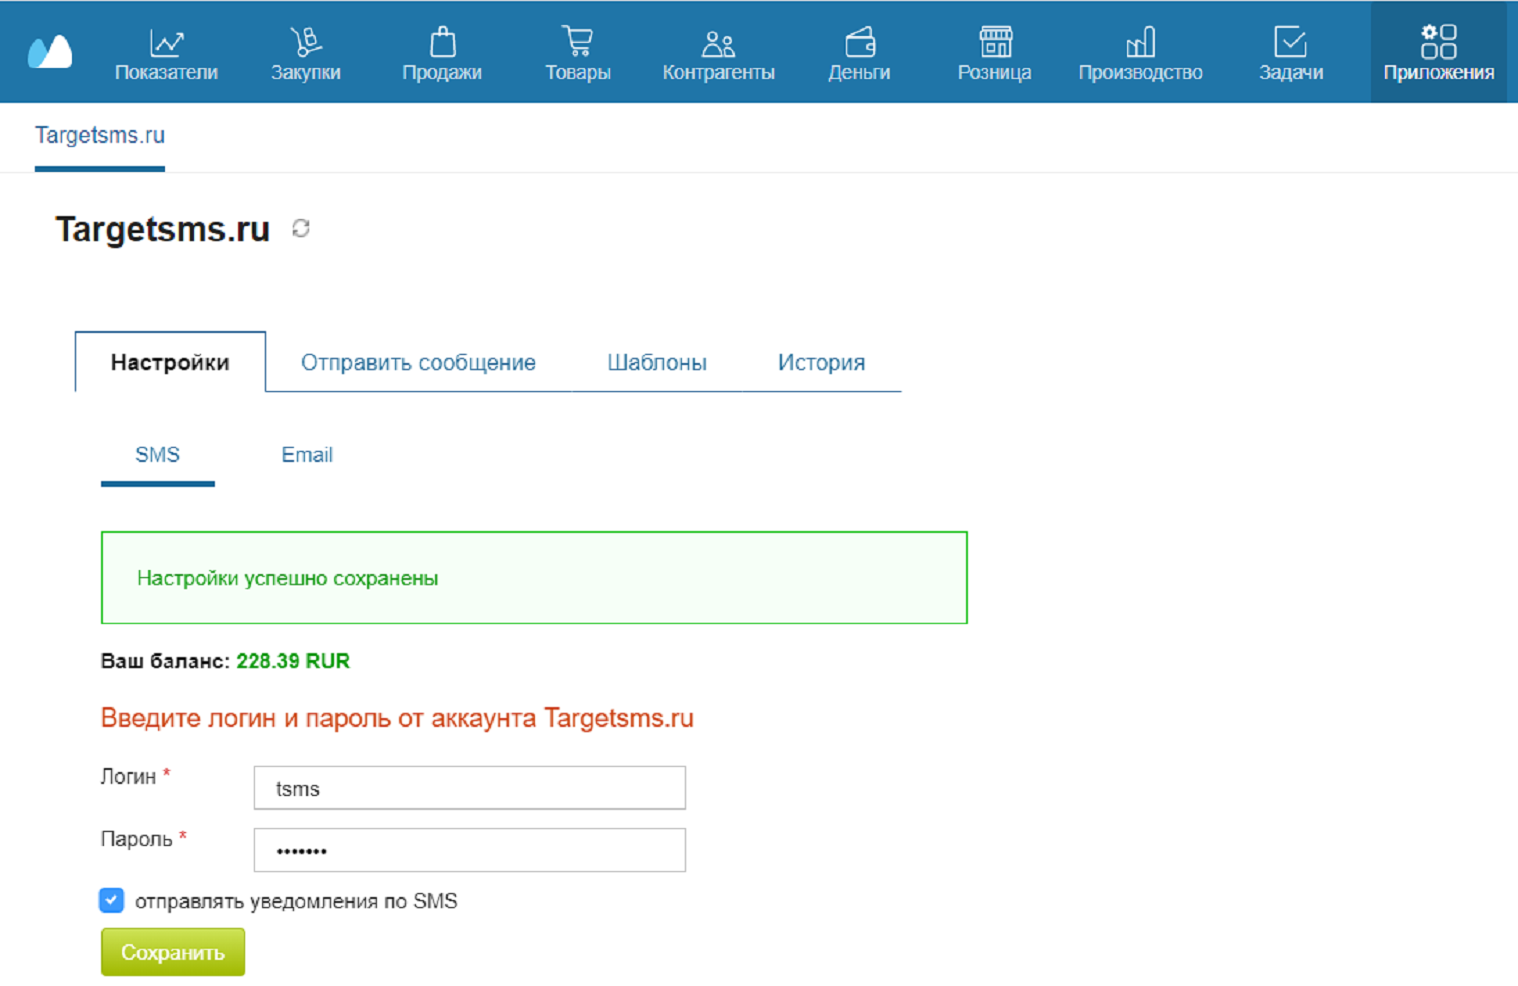Open Задачи checkmark icon
Screen dimensions: 1518x986
pyautogui.click(x=1290, y=42)
